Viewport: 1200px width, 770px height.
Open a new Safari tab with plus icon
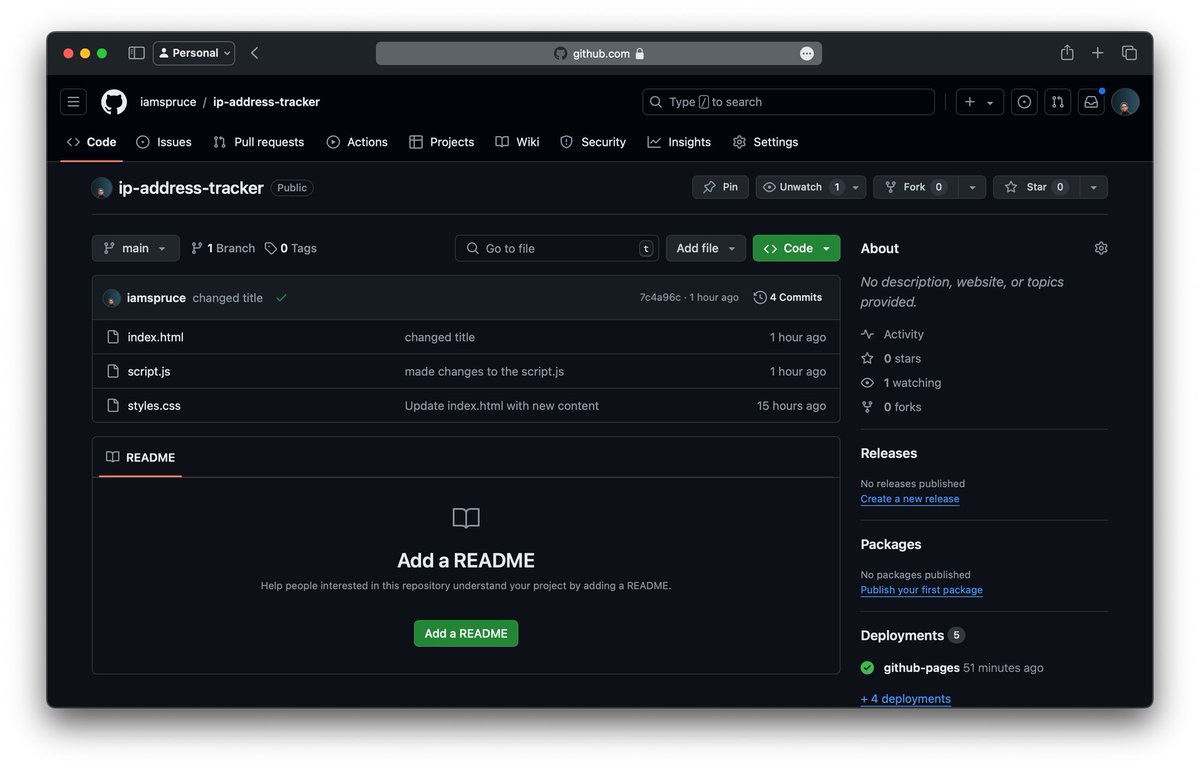click(1098, 53)
